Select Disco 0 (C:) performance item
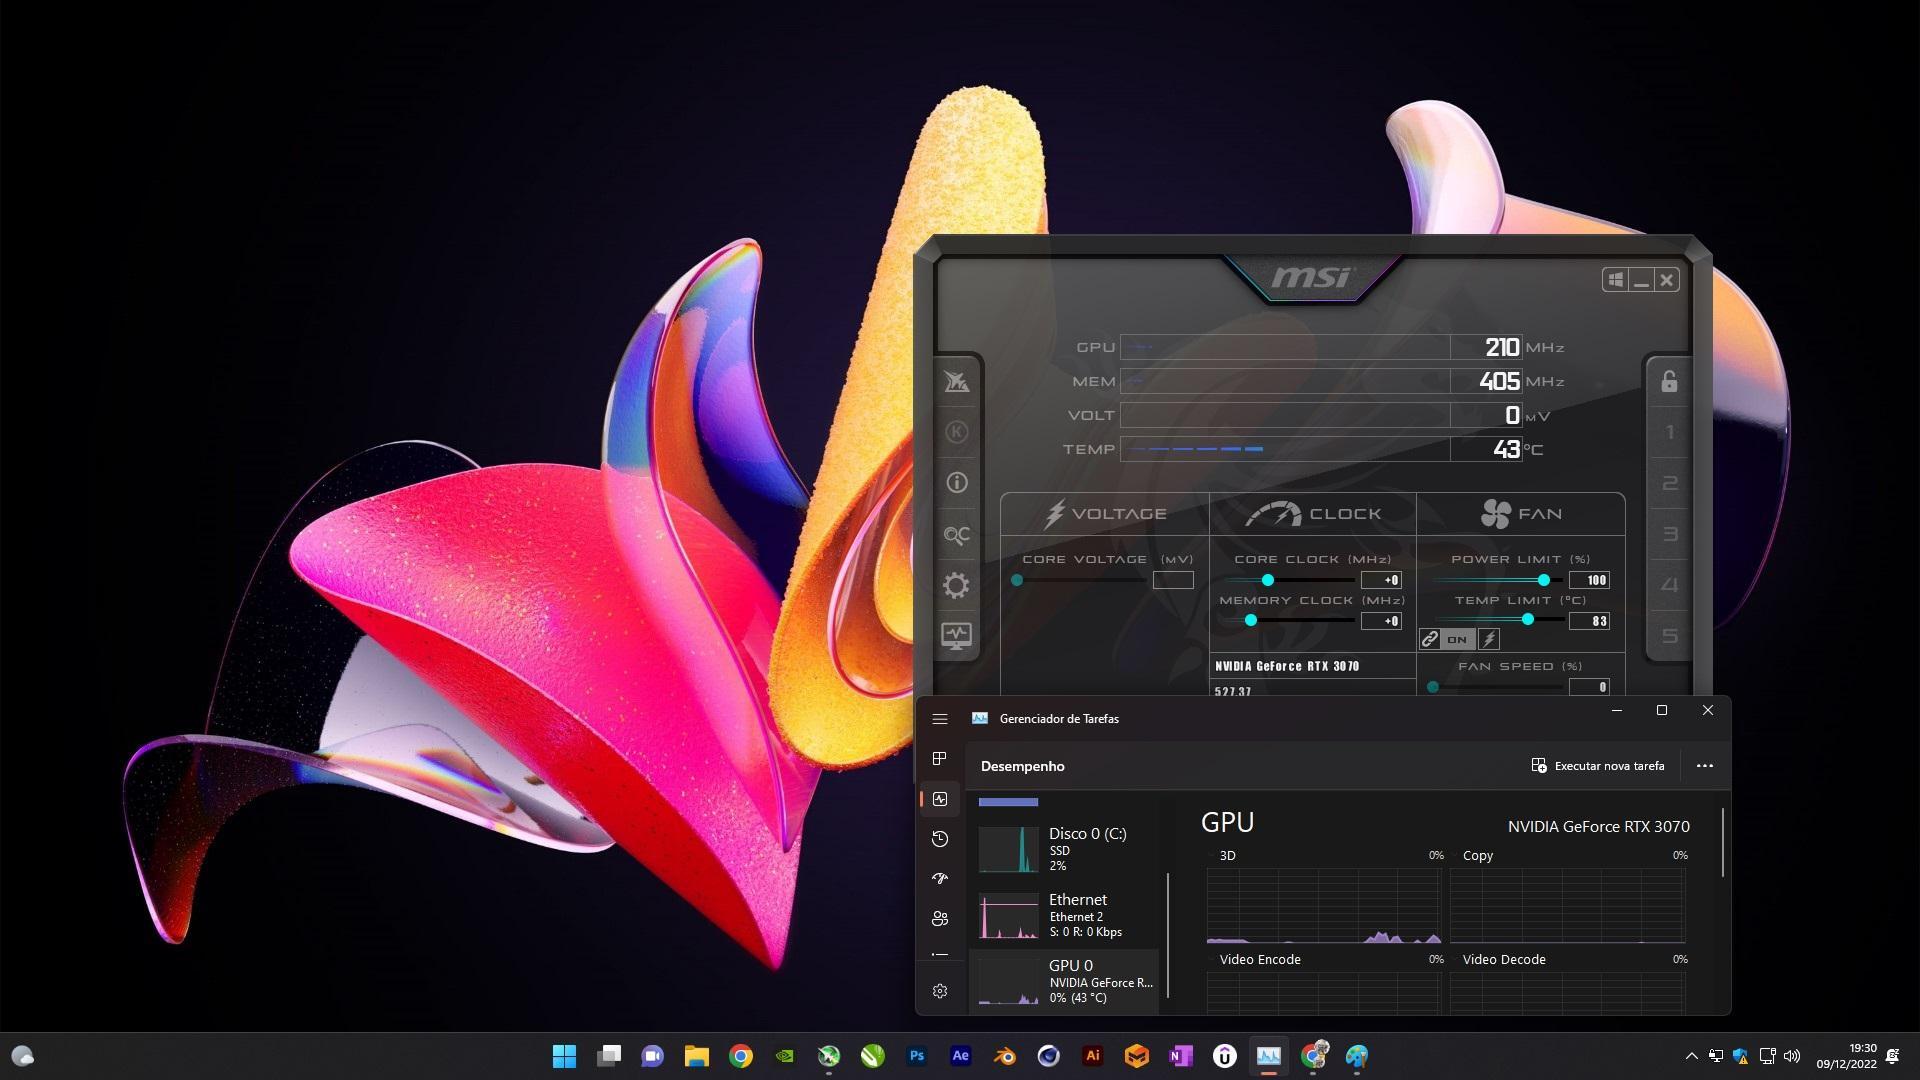The height and width of the screenshot is (1080, 1920). tap(1064, 849)
